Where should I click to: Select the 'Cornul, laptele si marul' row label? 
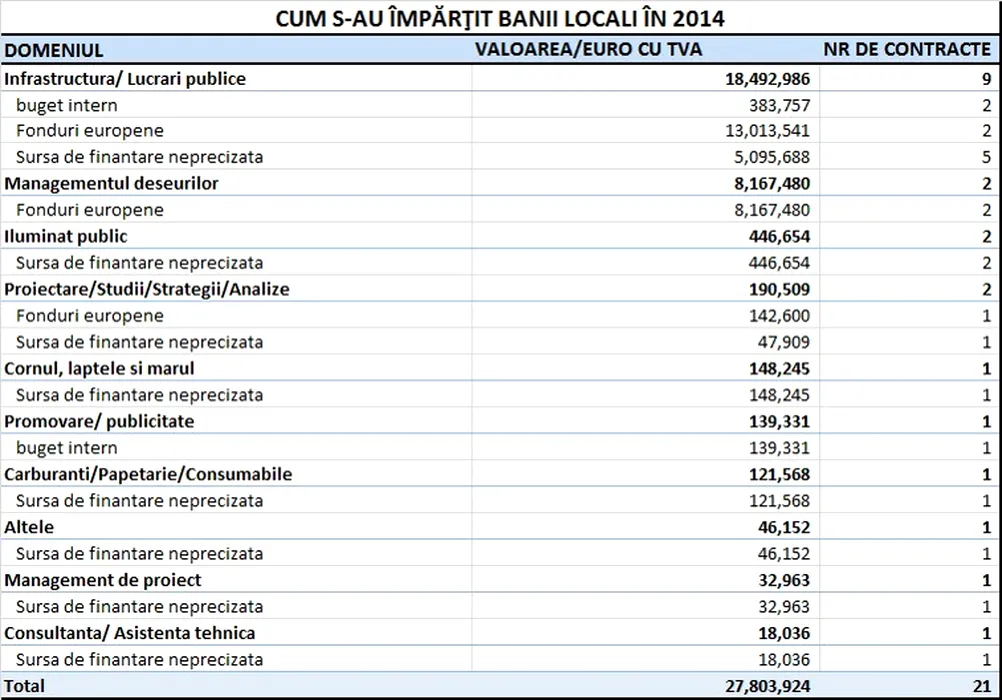[99, 368]
